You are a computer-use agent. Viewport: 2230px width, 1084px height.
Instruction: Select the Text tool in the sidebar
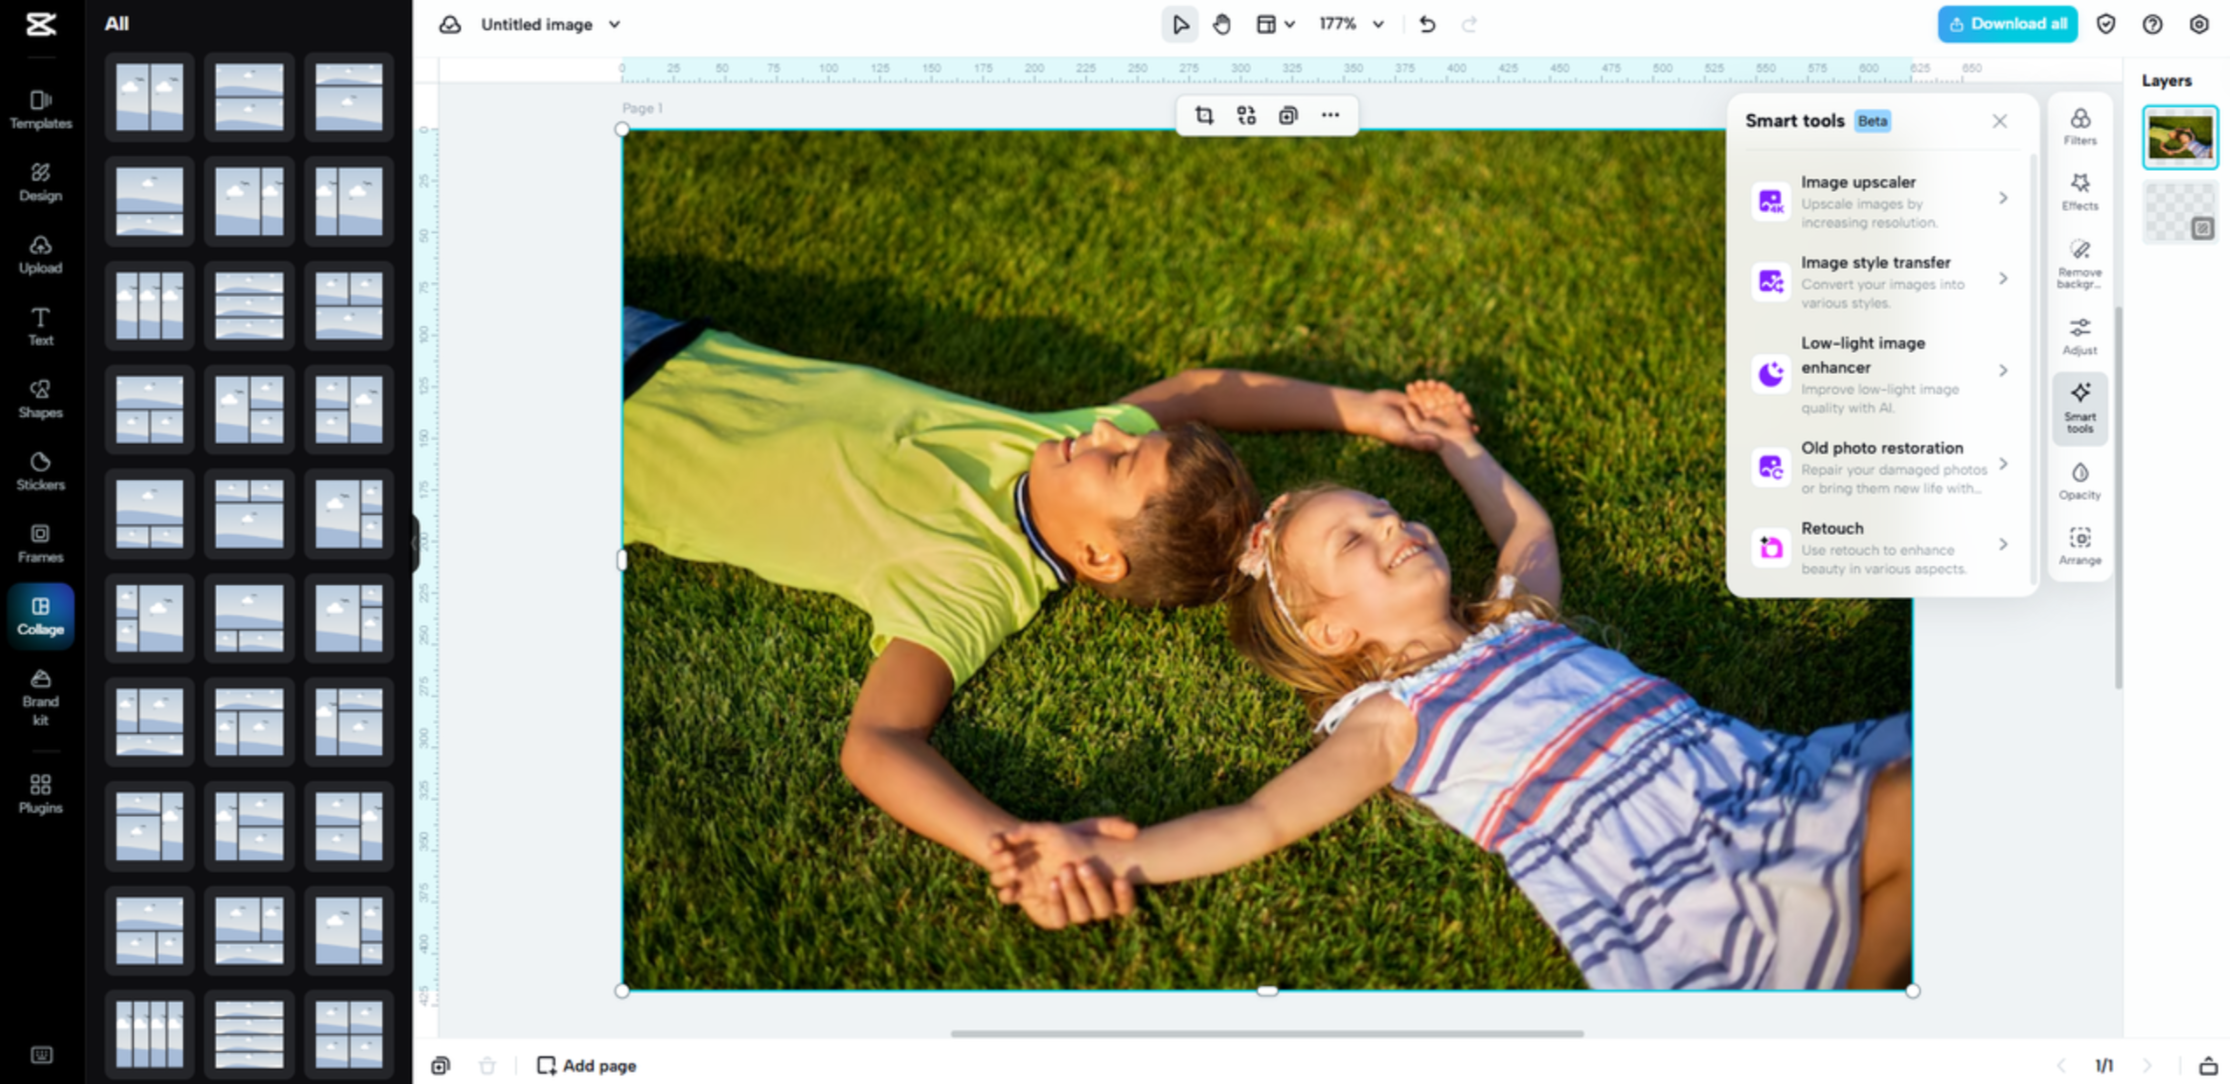click(x=40, y=327)
